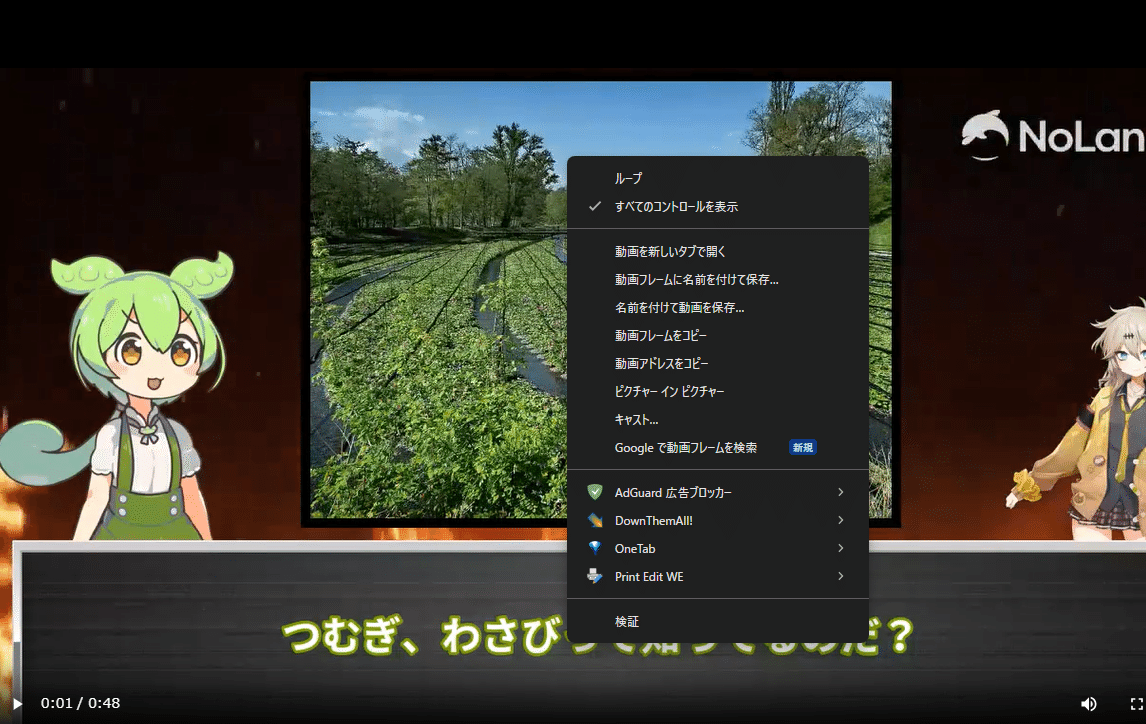
Task: Open 検証 from the context menu
Action: click(718, 622)
